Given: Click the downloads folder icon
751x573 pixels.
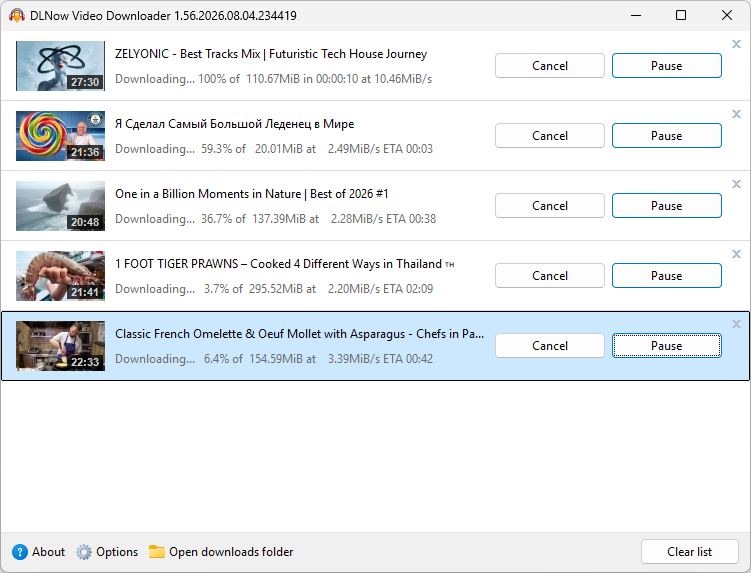Looking at the screenshot, I should click(157, 551).
